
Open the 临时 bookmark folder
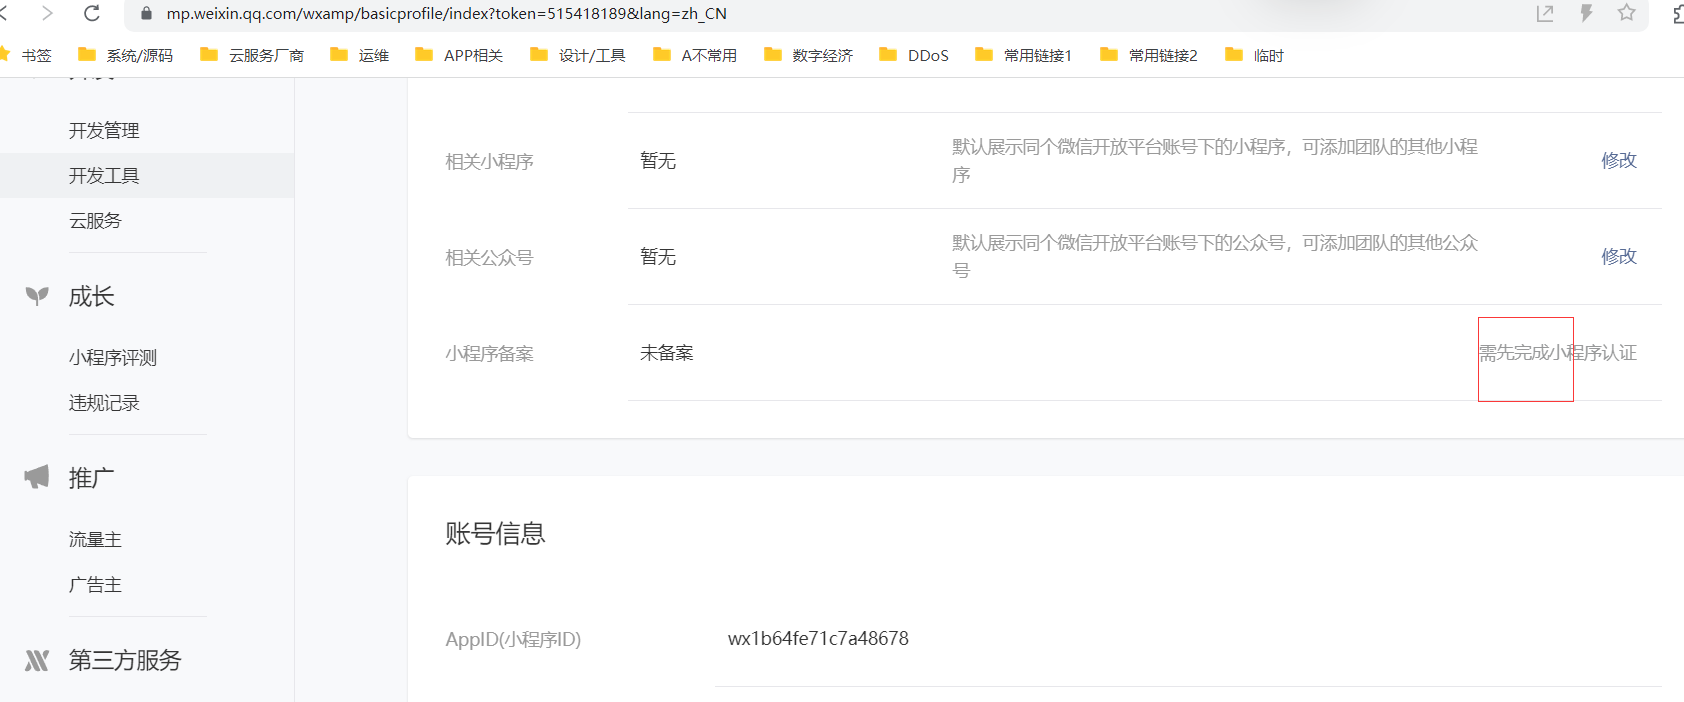click(x=1255, y=55)
